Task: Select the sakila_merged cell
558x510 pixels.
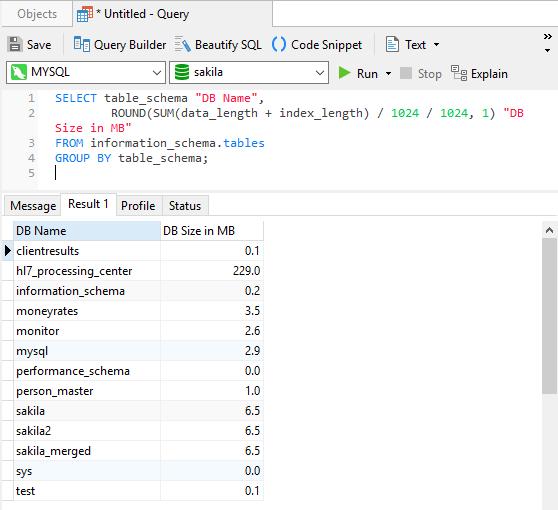Action: pos(87,451)
